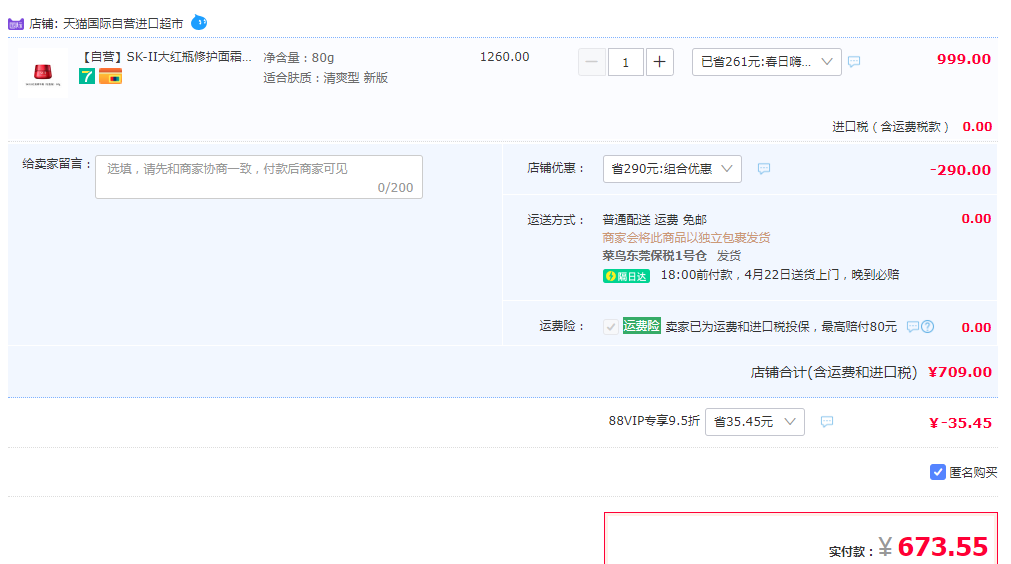
Task: Click the 净含量：80g specification text
Action: point(299,58)
